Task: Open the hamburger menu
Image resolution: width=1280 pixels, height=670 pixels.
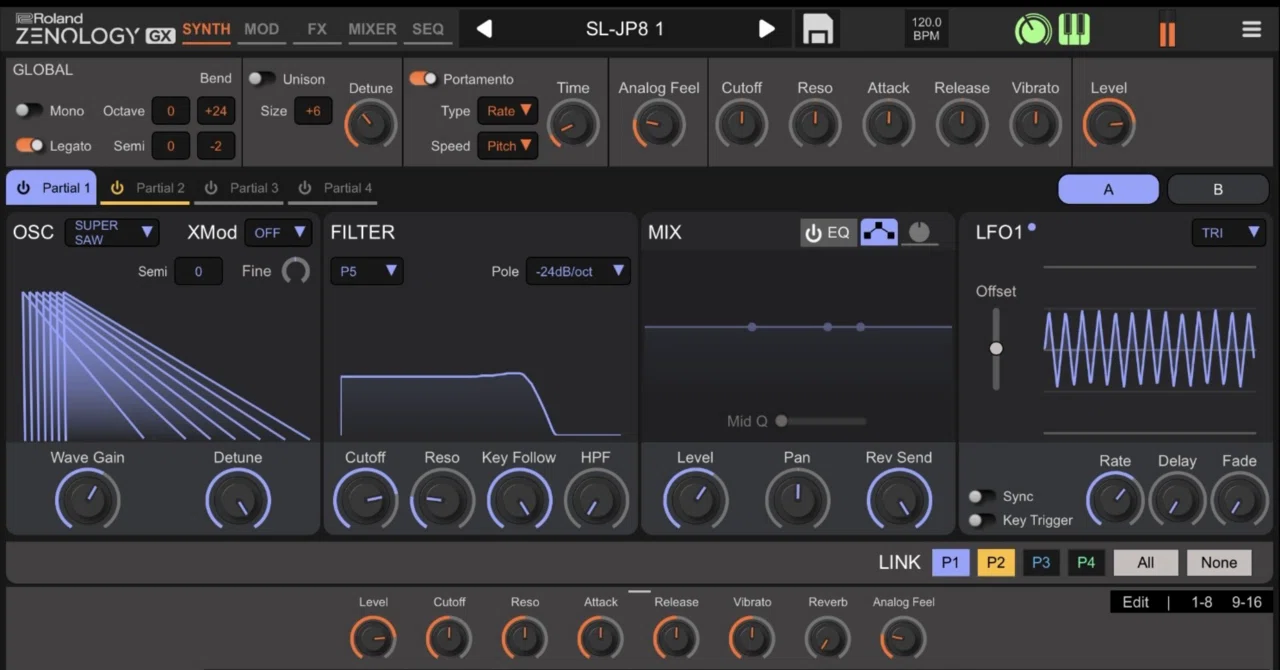Action: (x=1251, y=29)
